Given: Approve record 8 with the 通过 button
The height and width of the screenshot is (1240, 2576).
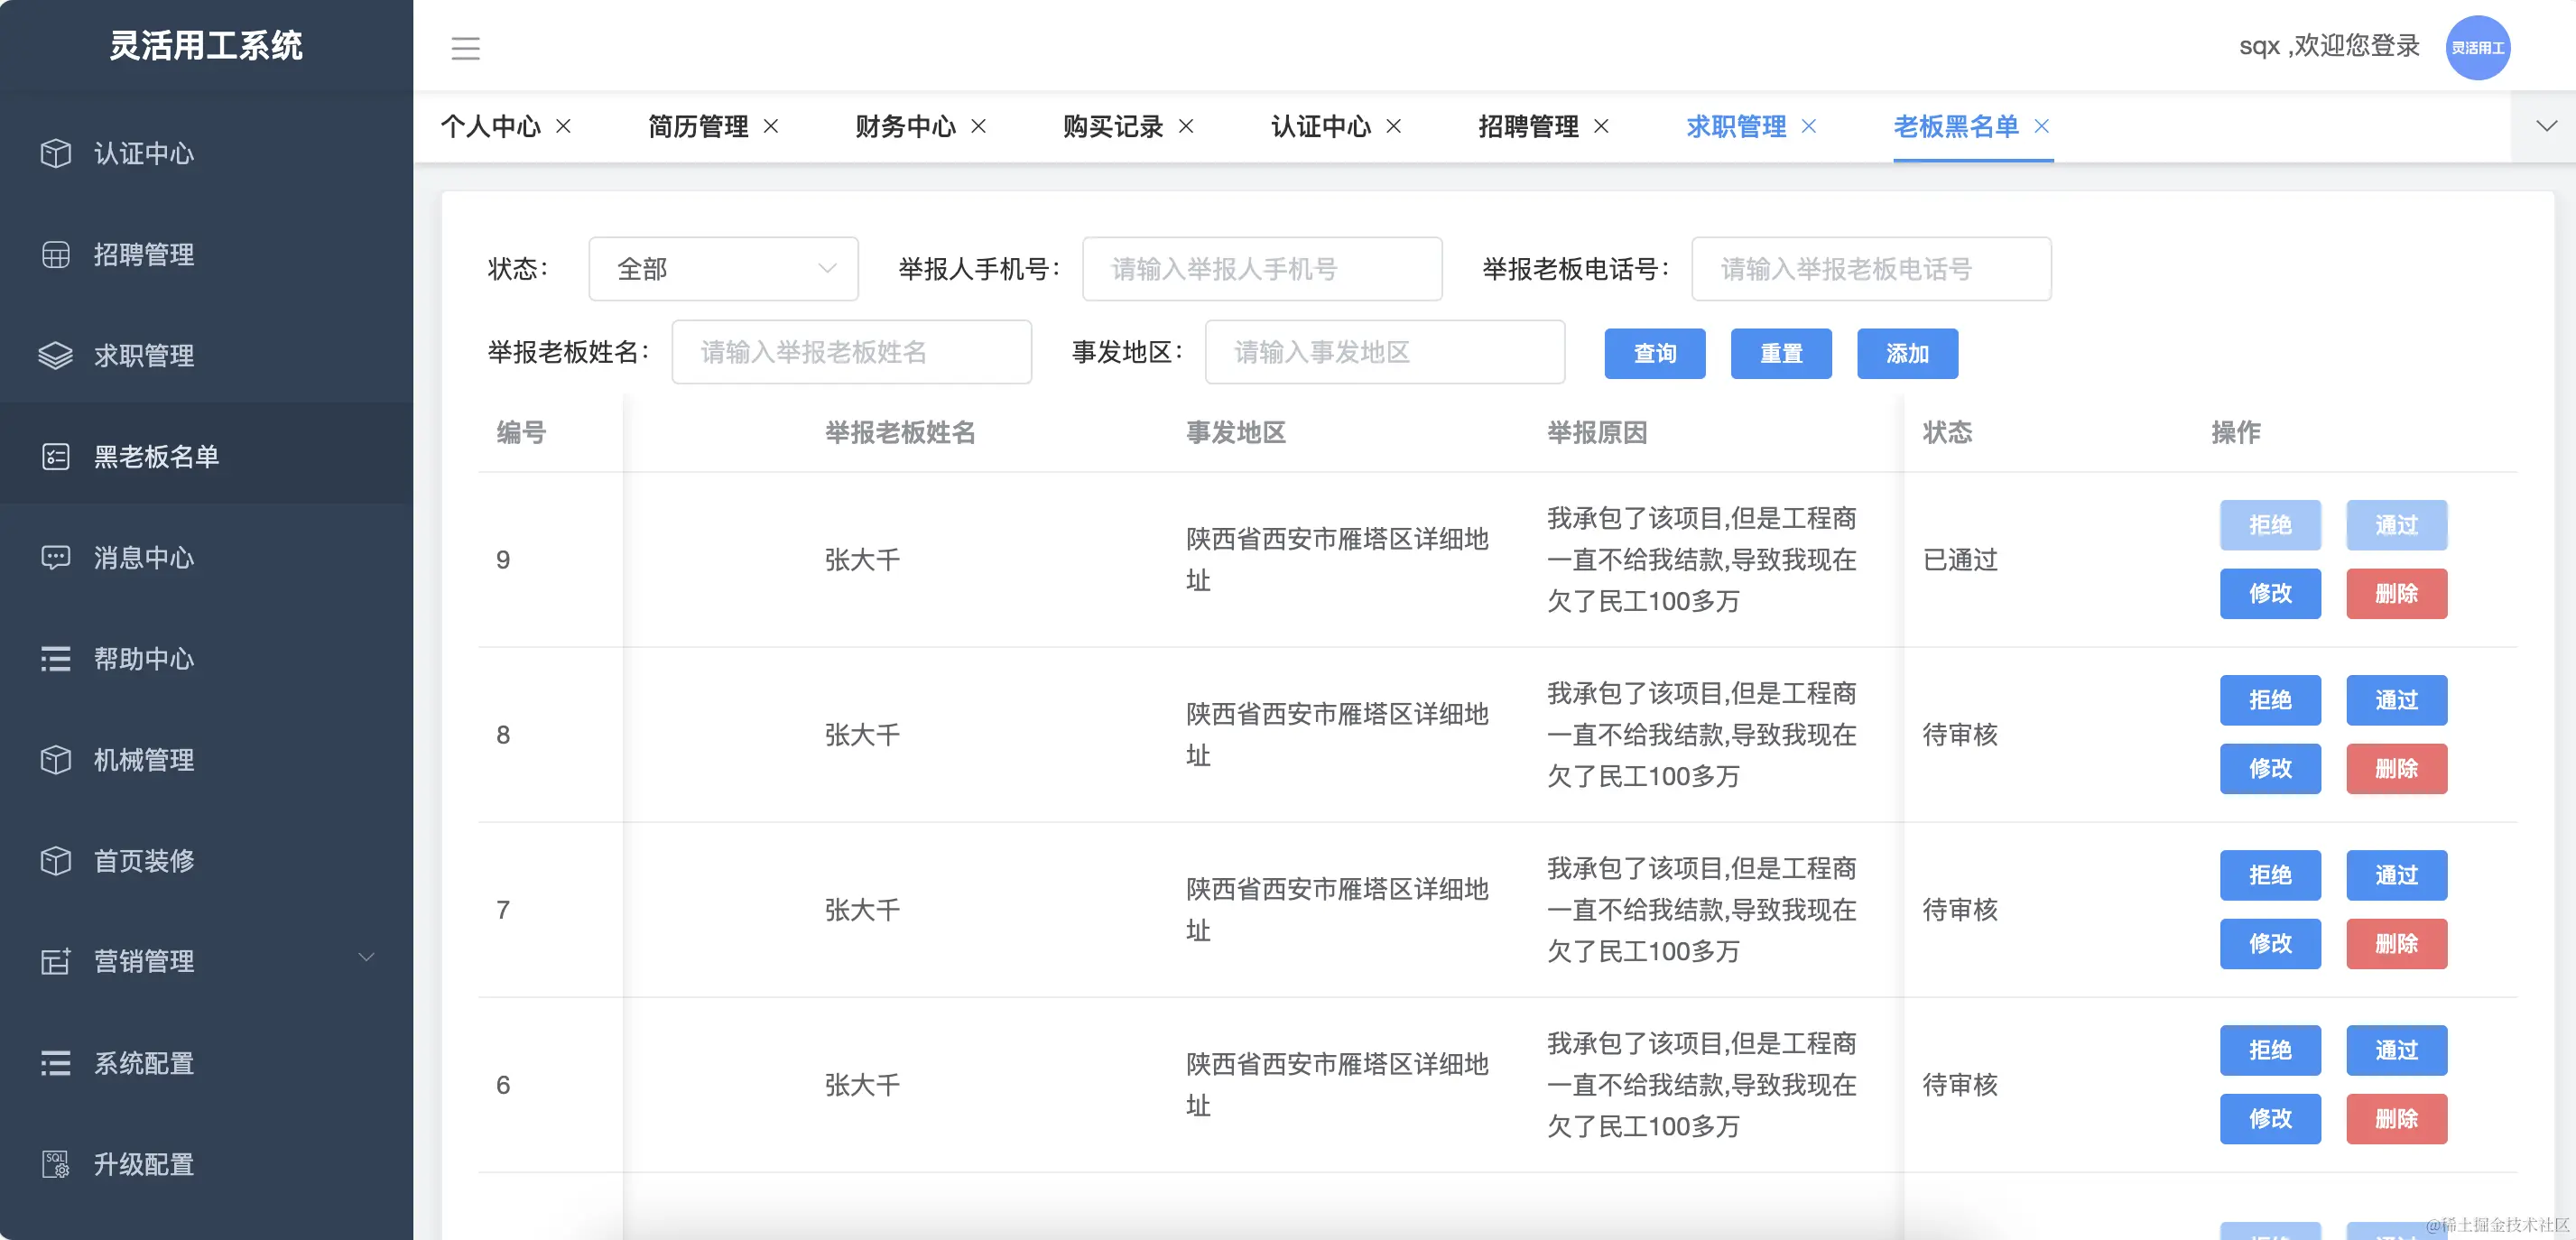Looking at the screenshot, I should point(2396,700).
